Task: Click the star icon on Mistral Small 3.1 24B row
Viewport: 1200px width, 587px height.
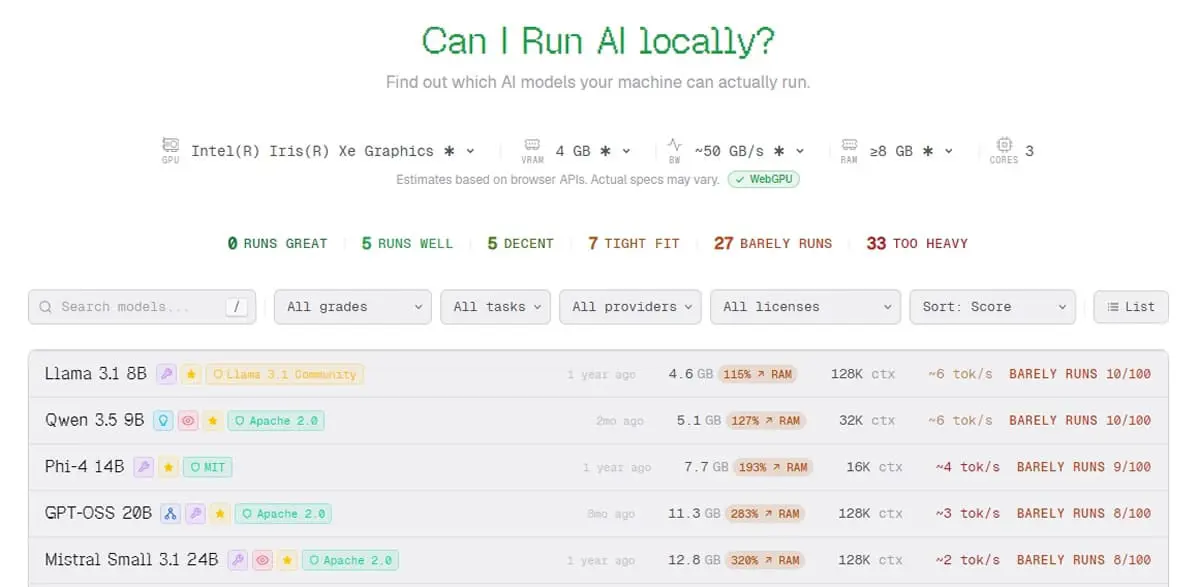Action: [x=287, y=560]
